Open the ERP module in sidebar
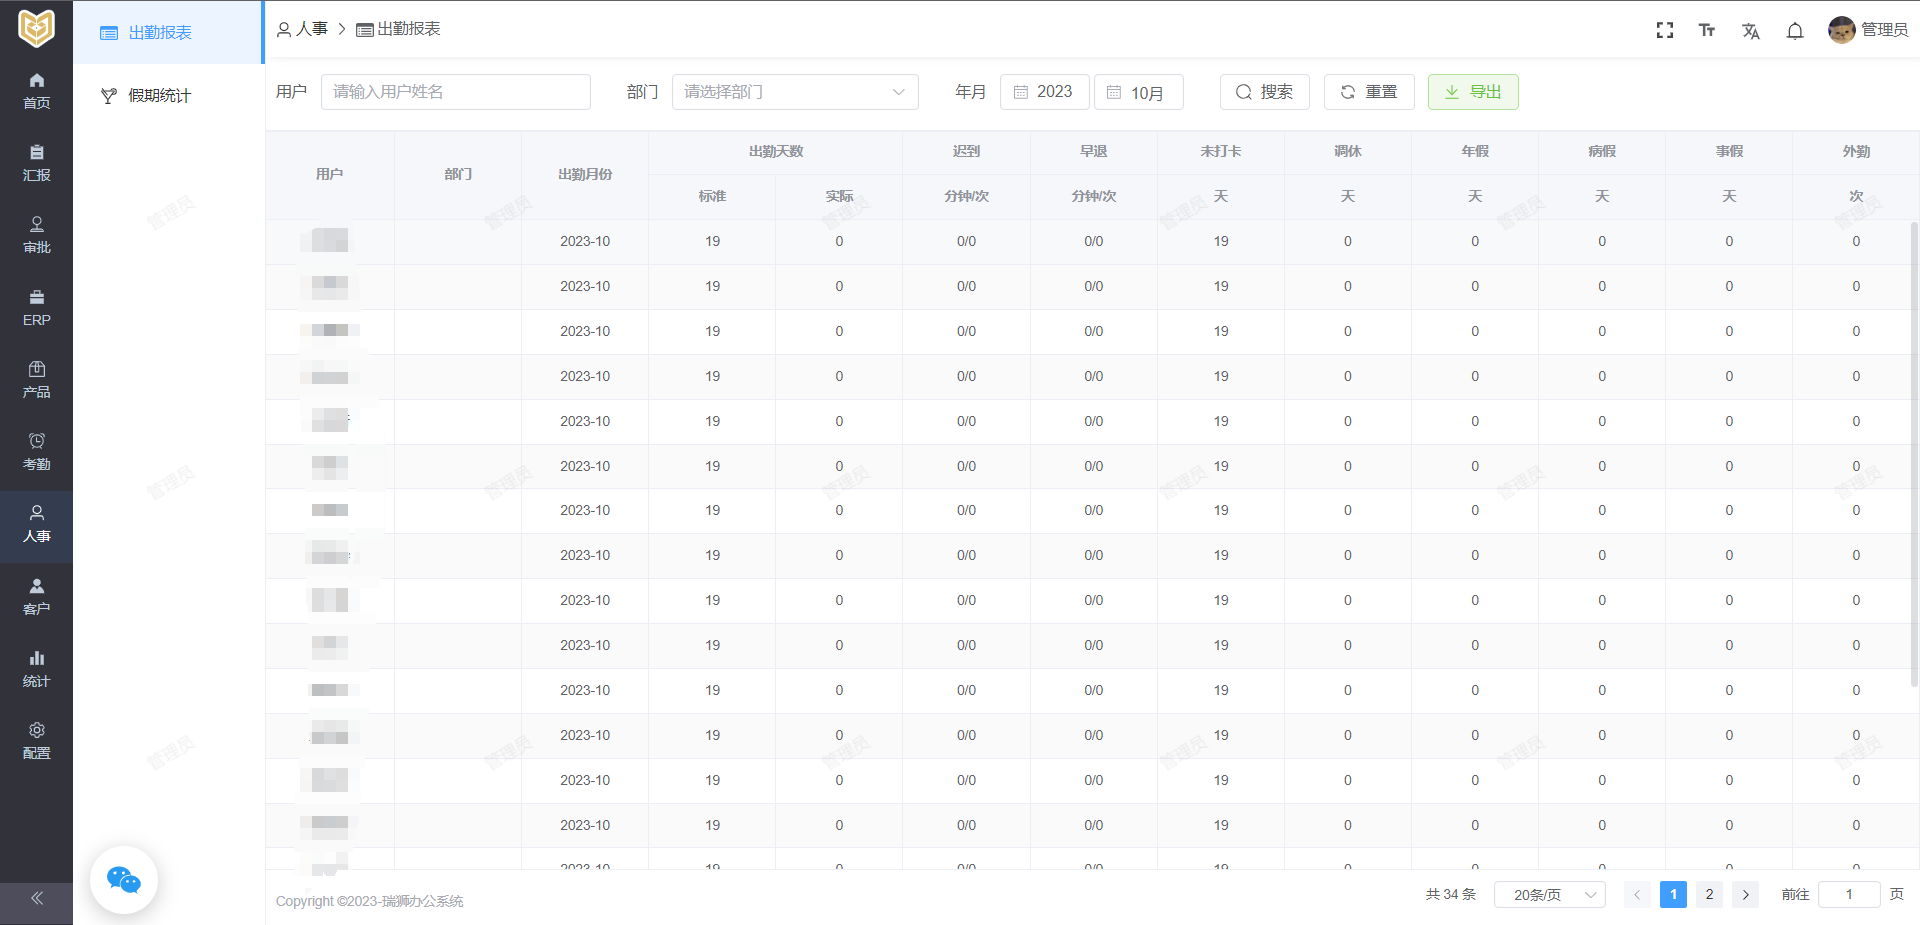This screenshot has height=925, width=1920. click(x=36, y=308)
